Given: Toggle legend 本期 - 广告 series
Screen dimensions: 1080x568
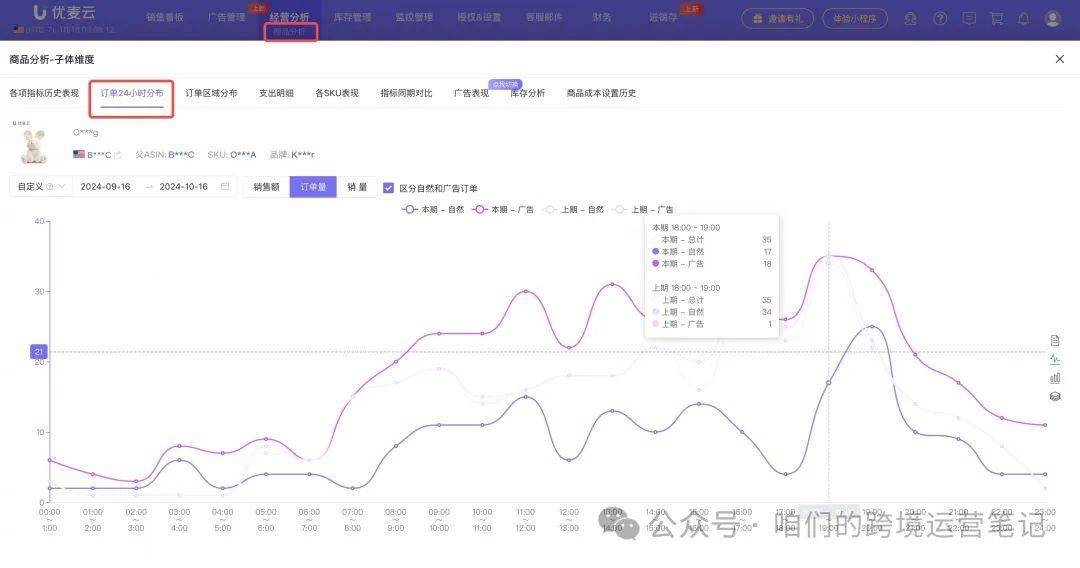Looking at the screenshot, I should [x=503, y=209].
